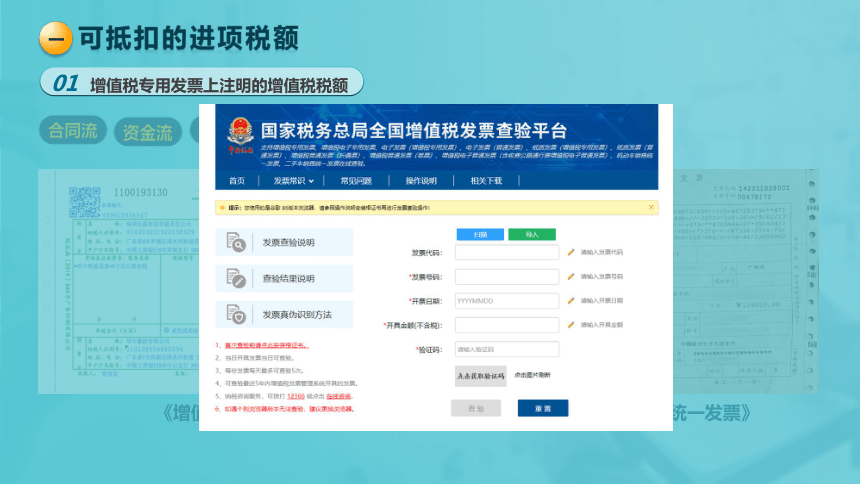This screenshot has width=860, height=484.
Task: Click the 01 增值税专用发票上注明的增值税税额 banner
Action: click(202, 82)
